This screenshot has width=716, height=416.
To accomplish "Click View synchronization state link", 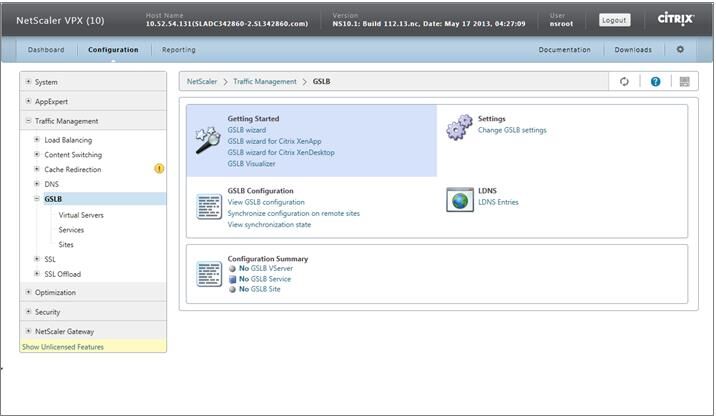I will (269, 225).
